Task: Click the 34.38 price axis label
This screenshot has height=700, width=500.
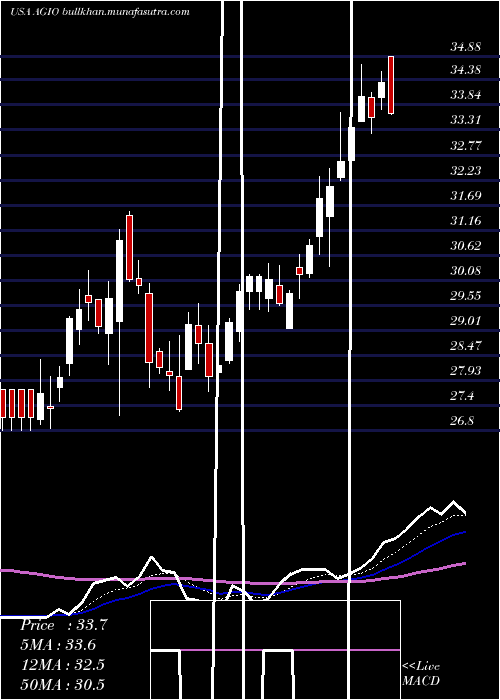Action: click(x=466, y=70)
